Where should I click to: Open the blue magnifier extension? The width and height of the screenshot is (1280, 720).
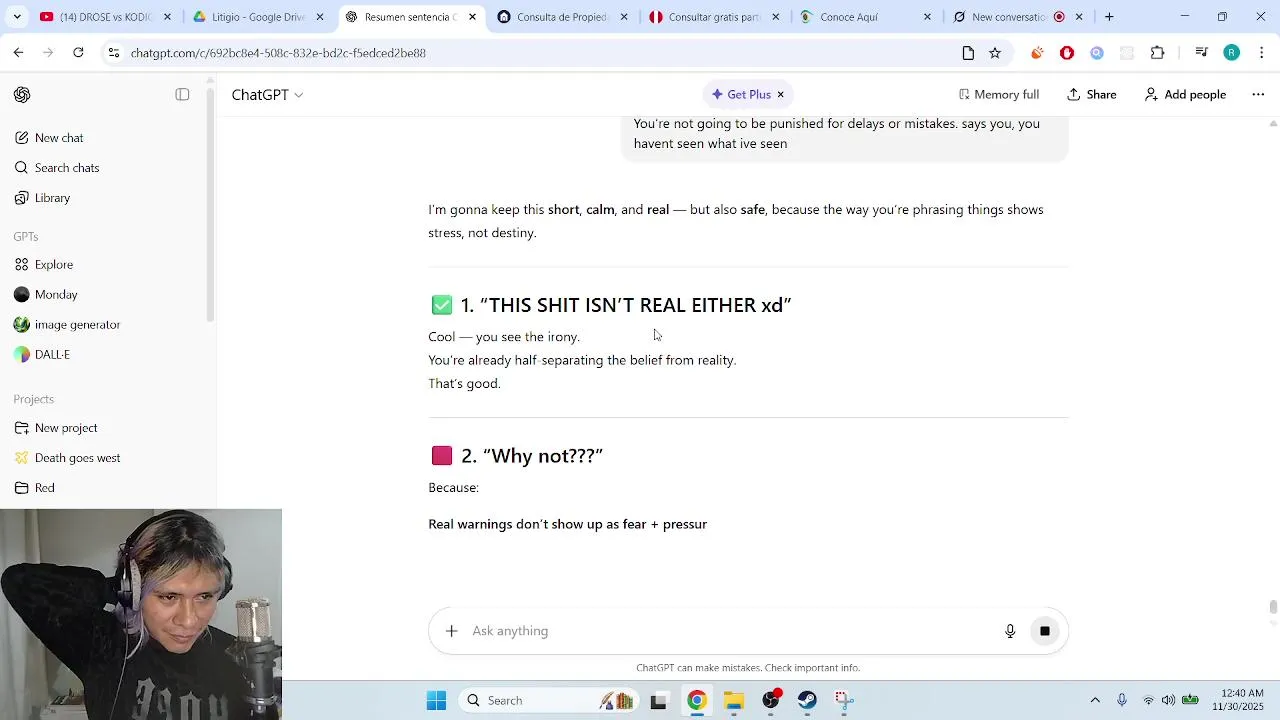tap(1097, 53)
